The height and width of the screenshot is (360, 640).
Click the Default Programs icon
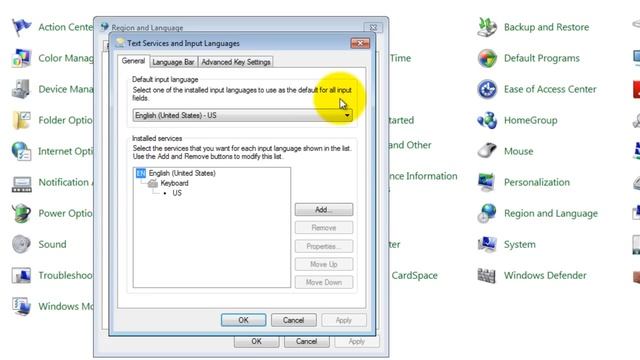point(487,58)
